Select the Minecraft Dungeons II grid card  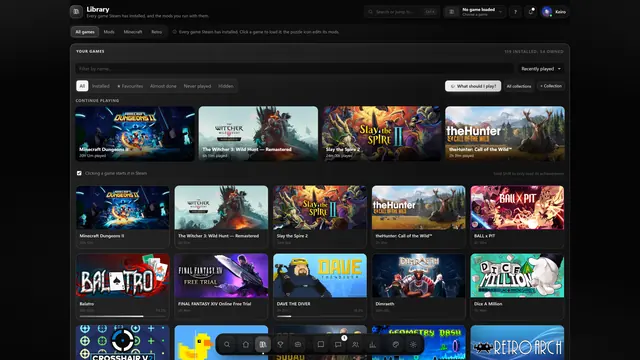(x=122, y=216)
